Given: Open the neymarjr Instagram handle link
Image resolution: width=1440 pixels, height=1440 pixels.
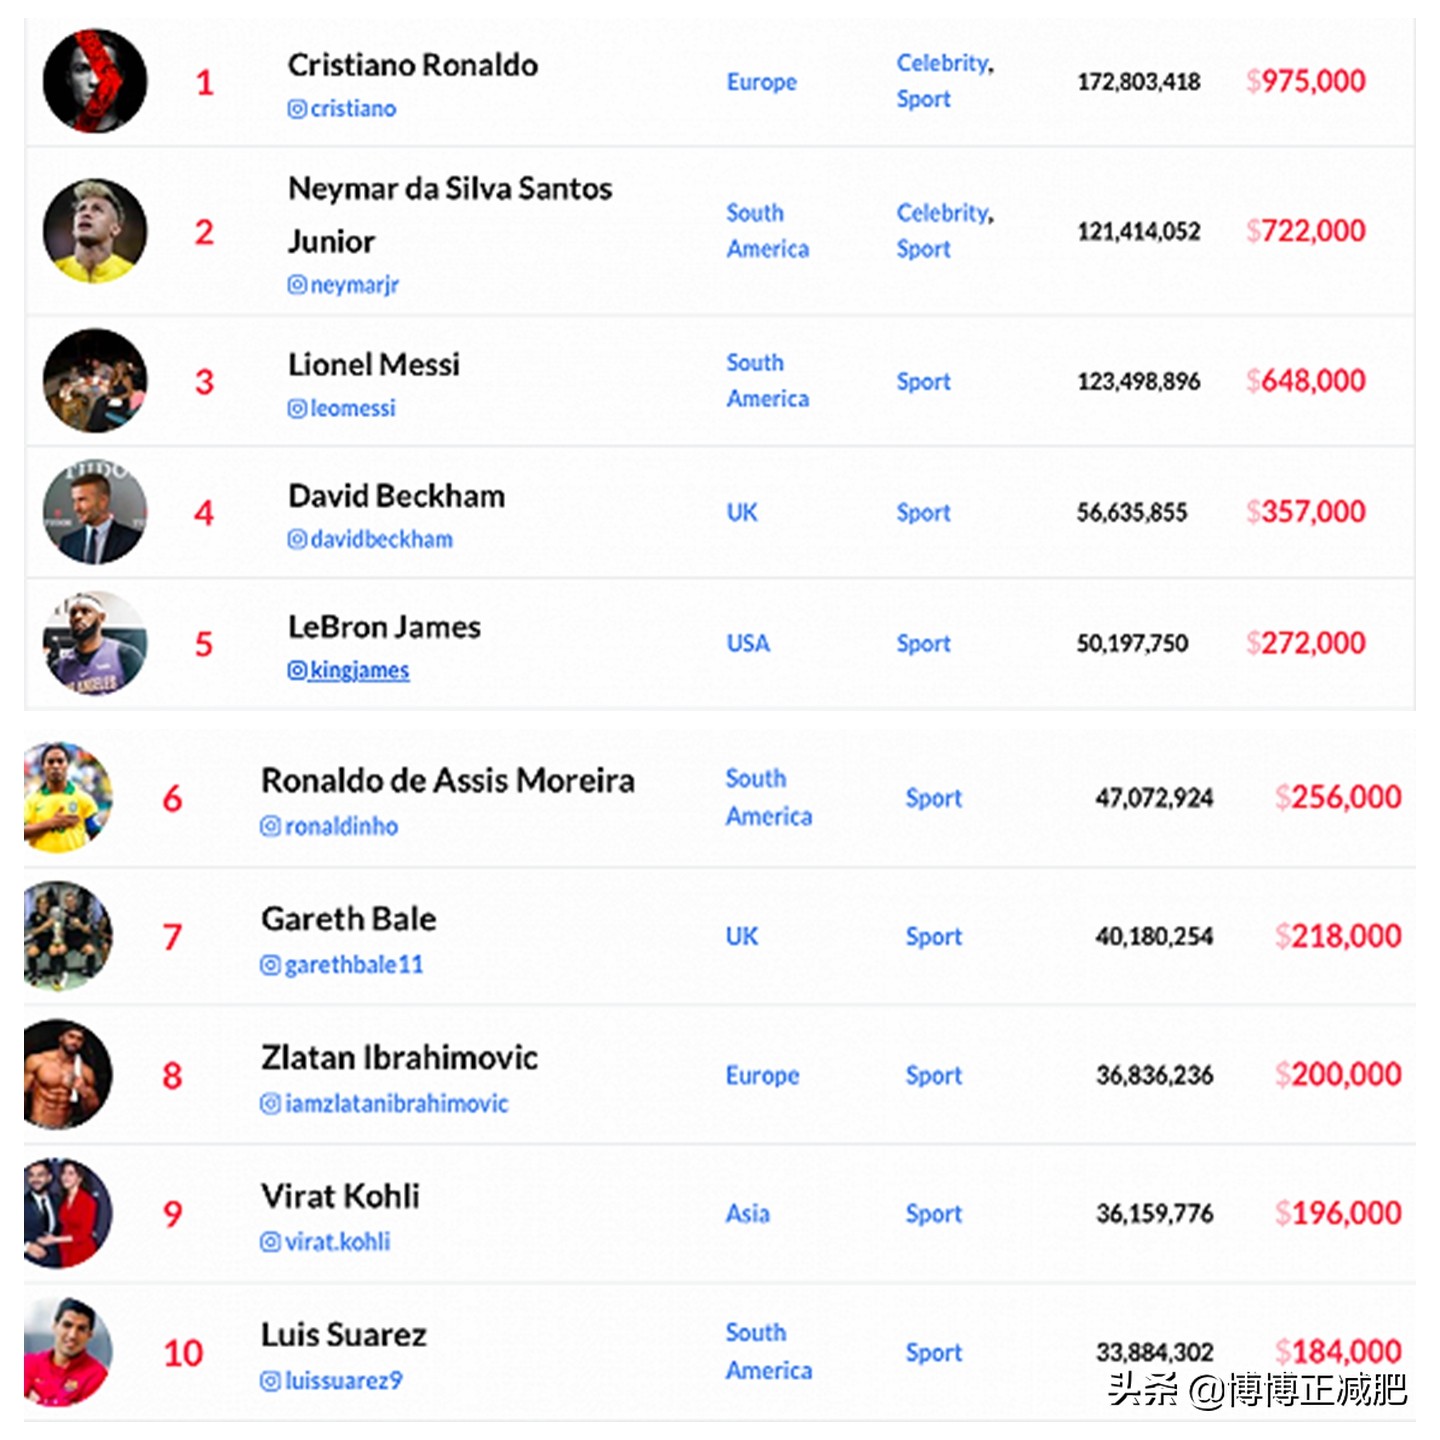Looking at the screenshot, I should coord(354,285).
